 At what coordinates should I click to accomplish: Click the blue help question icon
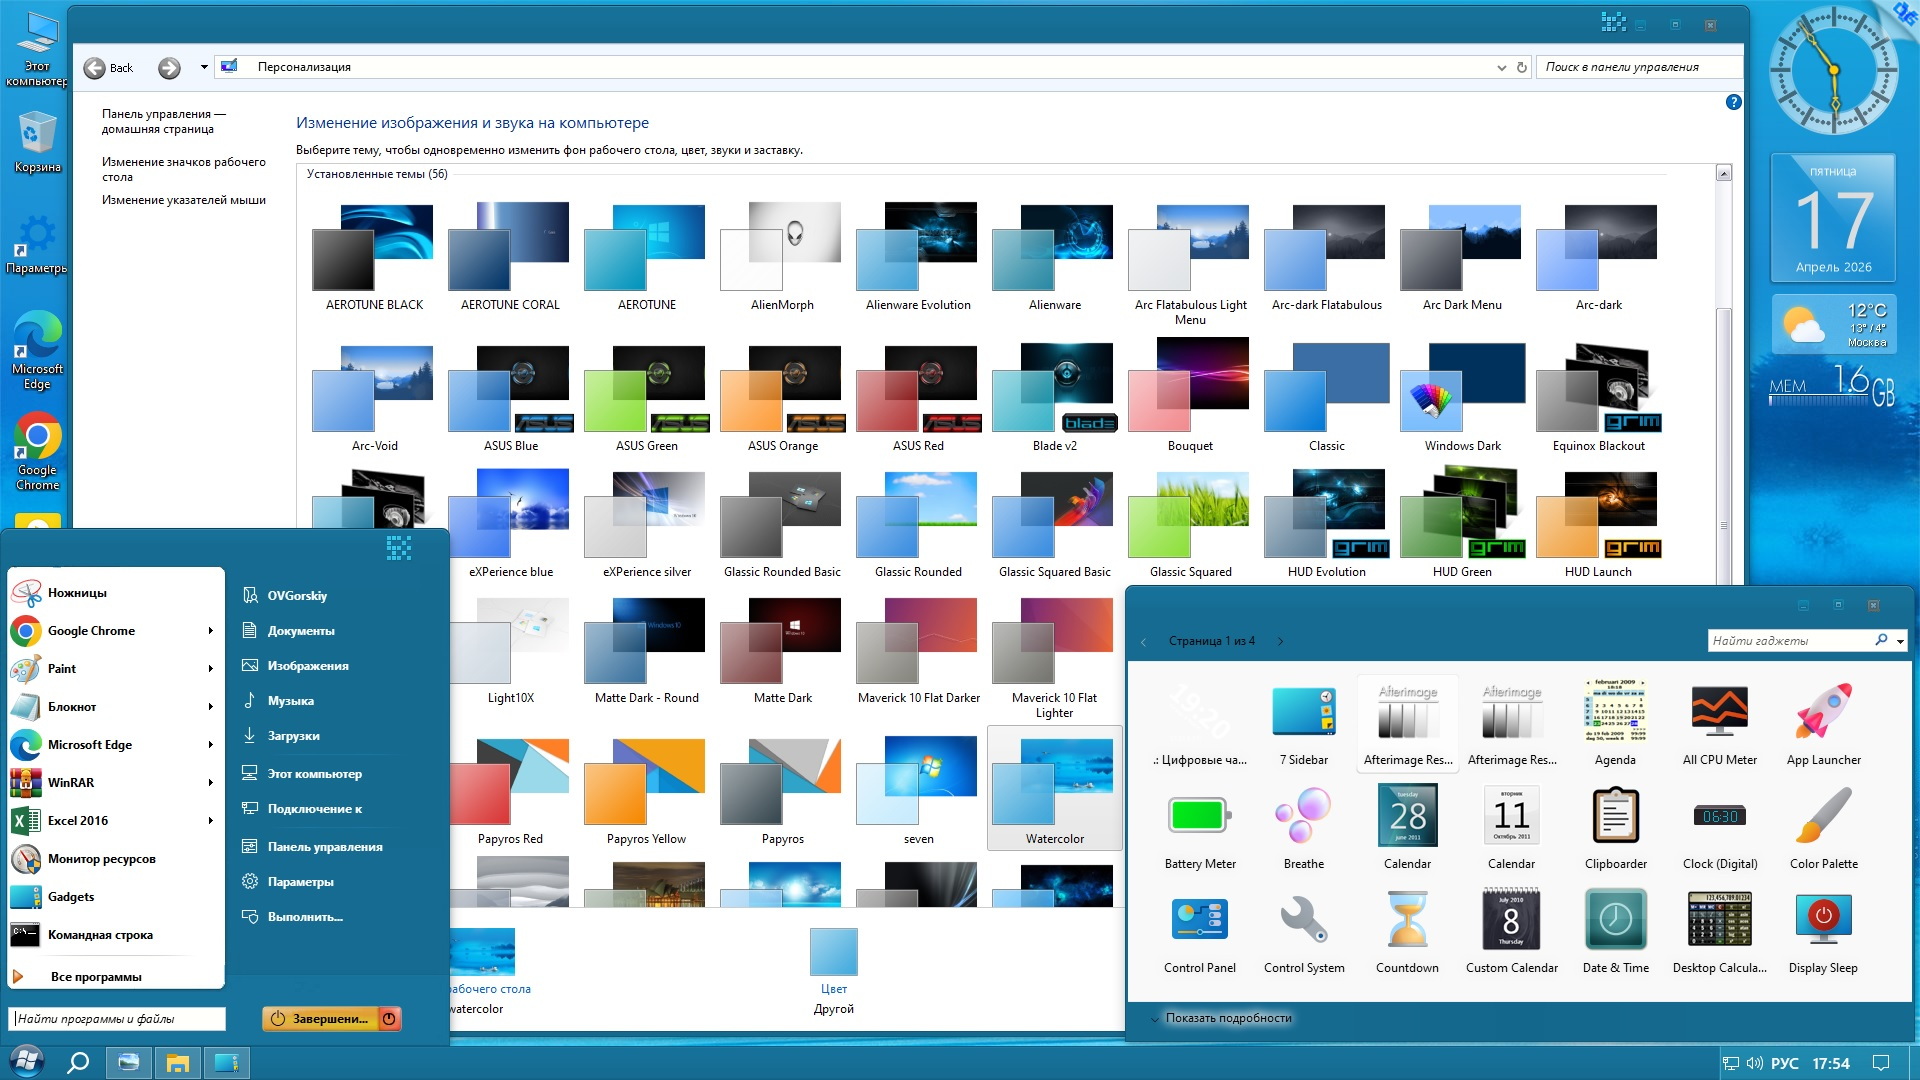(x=1733, y=102)
